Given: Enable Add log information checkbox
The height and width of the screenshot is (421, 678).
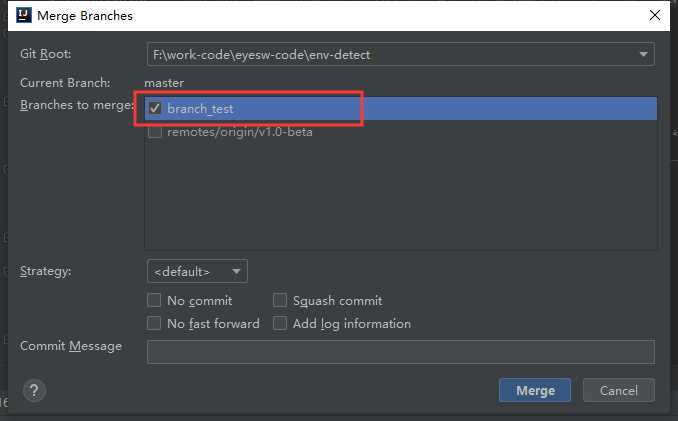Looking at the screenshot, I should [280, 323].
